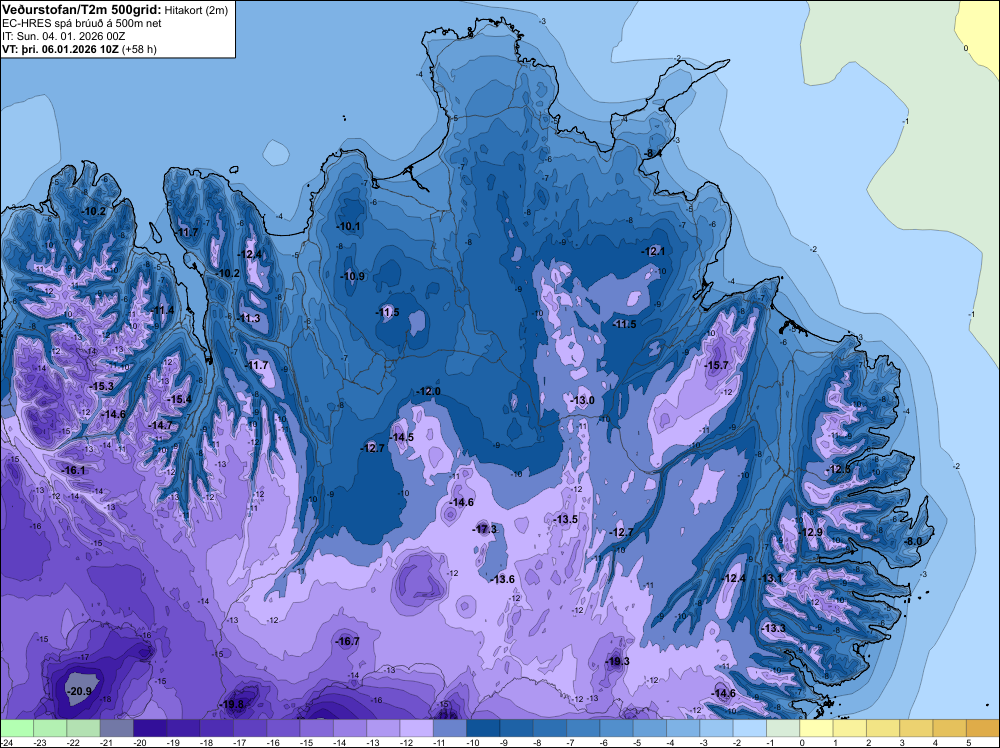Click the -13.0 temperature label

(x=582, y=400)
